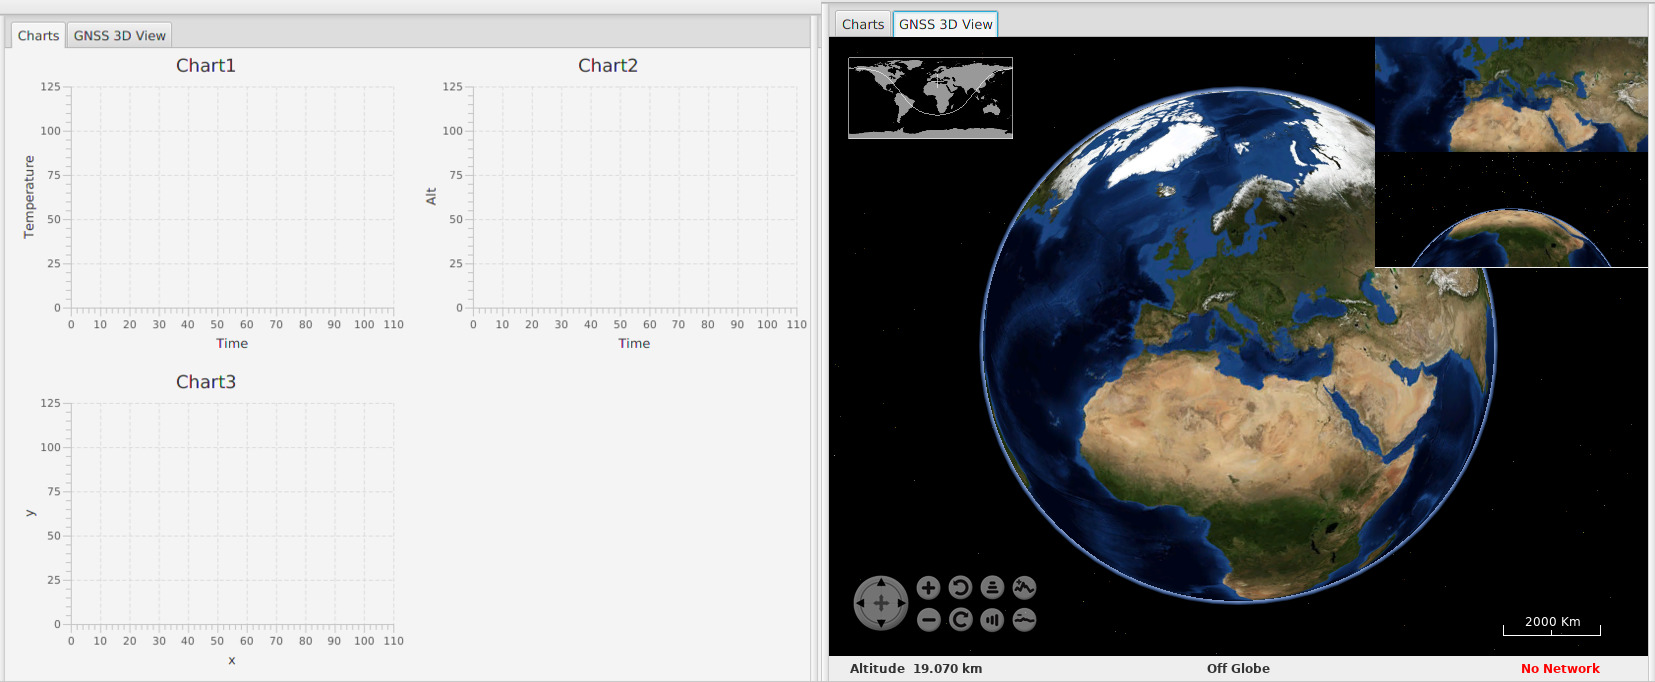Click the Off Globe status text

[1238, 668]
